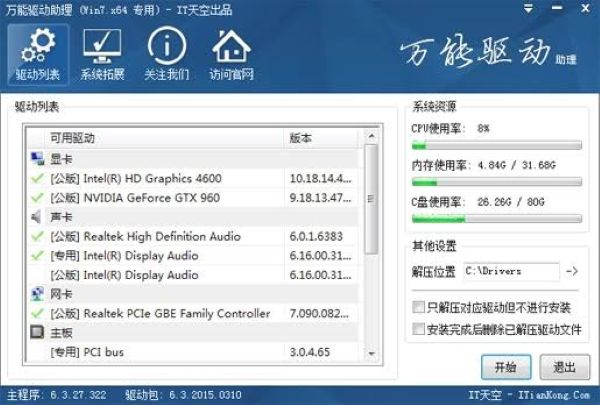The width and height of the screenshot is (600, 405).
Task: Enable 安装完成后删除已解压驱动文件 option
Action: pos(418,329)
